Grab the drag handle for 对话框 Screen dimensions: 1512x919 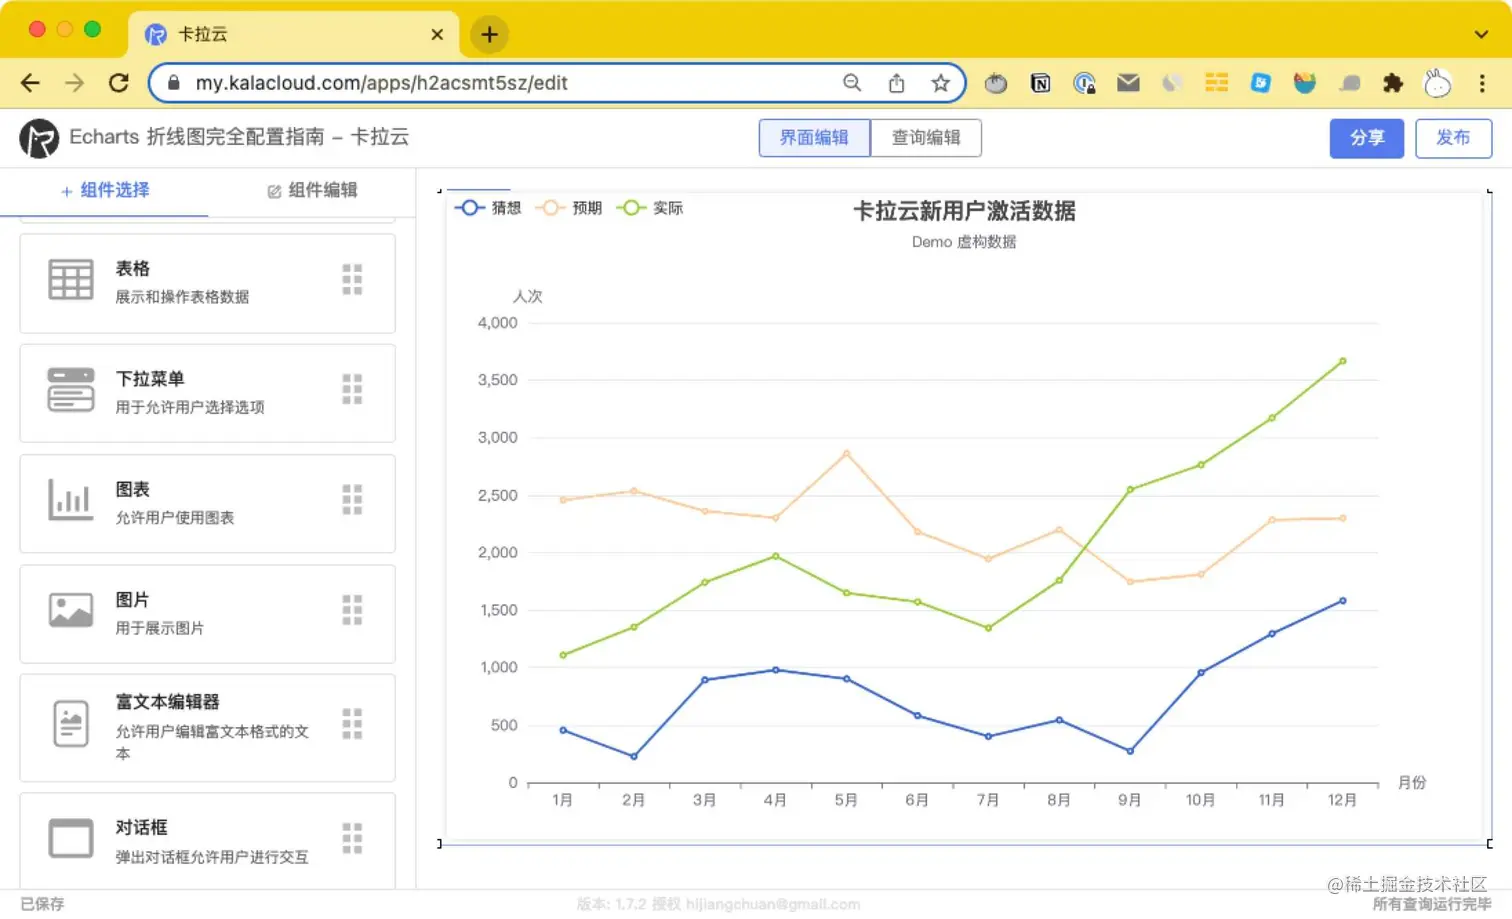(x=352, y=838)
